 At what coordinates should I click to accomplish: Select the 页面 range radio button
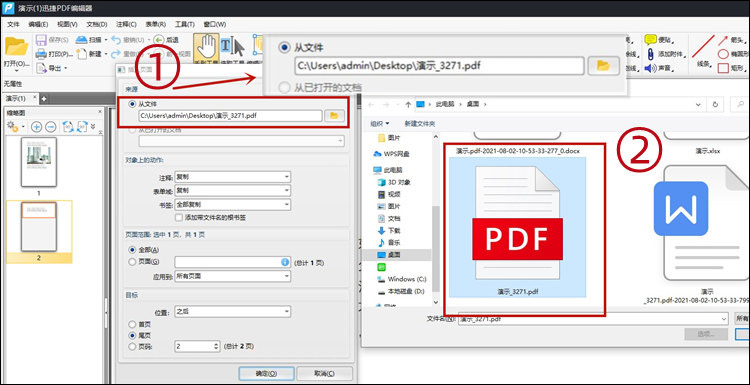pyautogui.click(x=132, y=262)
